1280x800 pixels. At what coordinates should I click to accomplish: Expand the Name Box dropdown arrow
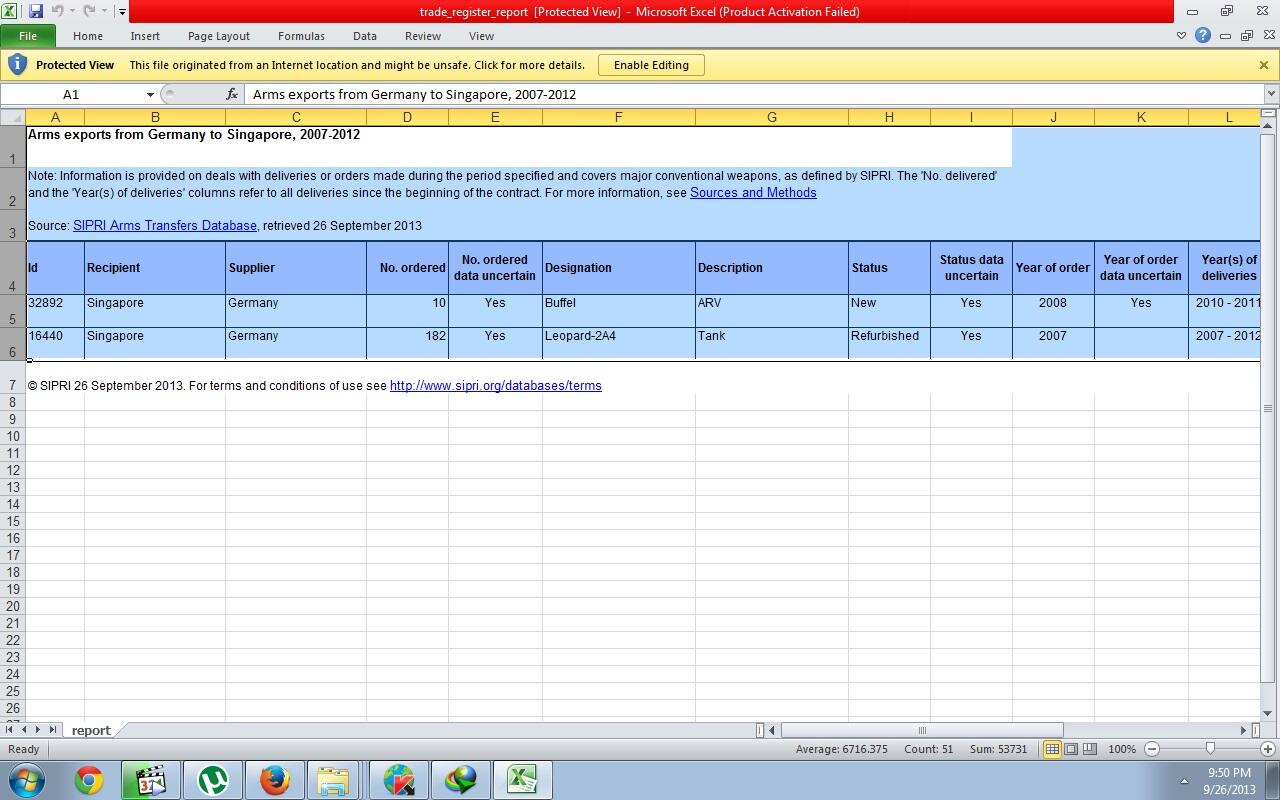pyautogui.click(x=150, y=95)
